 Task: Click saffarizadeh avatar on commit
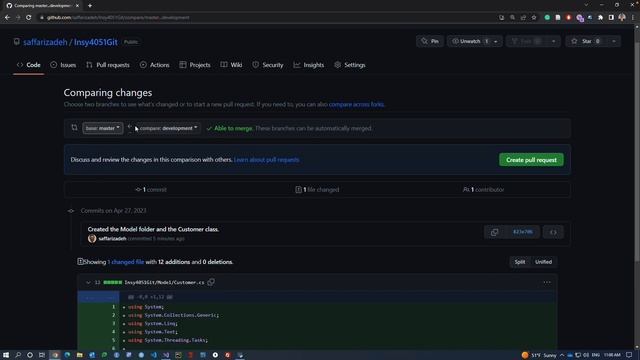[x=92, y=238]
